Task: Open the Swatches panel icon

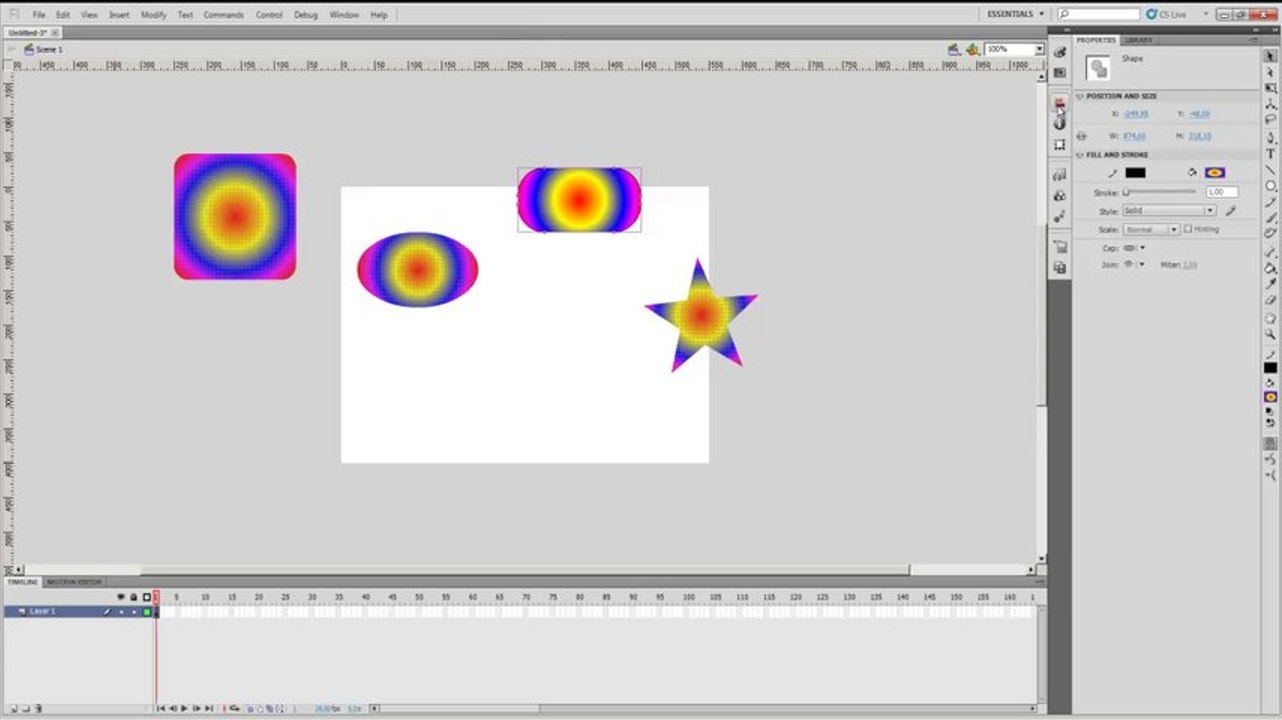Action: point(1060,72)
